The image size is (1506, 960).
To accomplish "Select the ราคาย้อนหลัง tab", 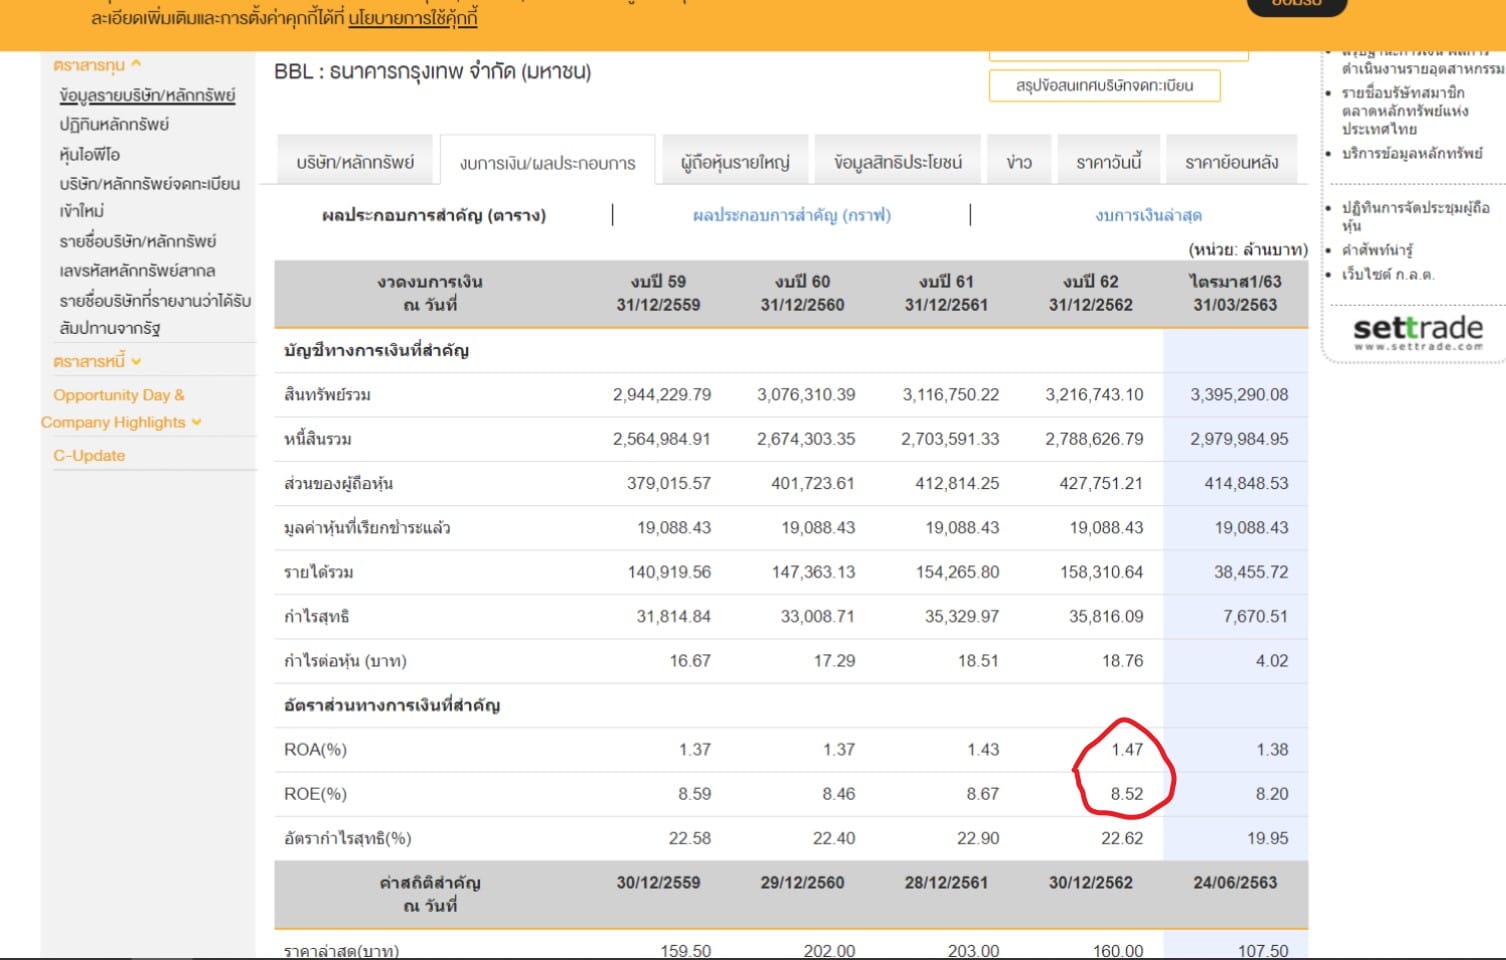I will [1231, 162].
